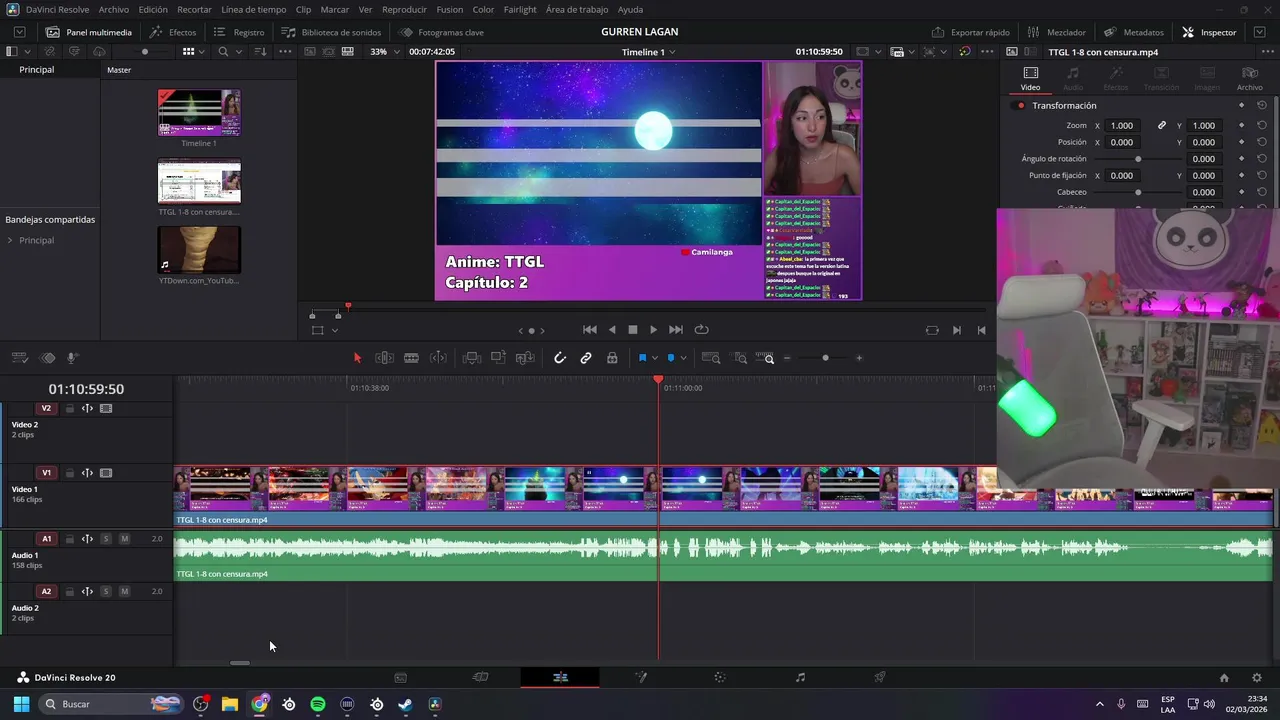Viewport: 1280px width, 720px height.
Task: Adjust the timeline zoom slider
Action: coord(825,358)
